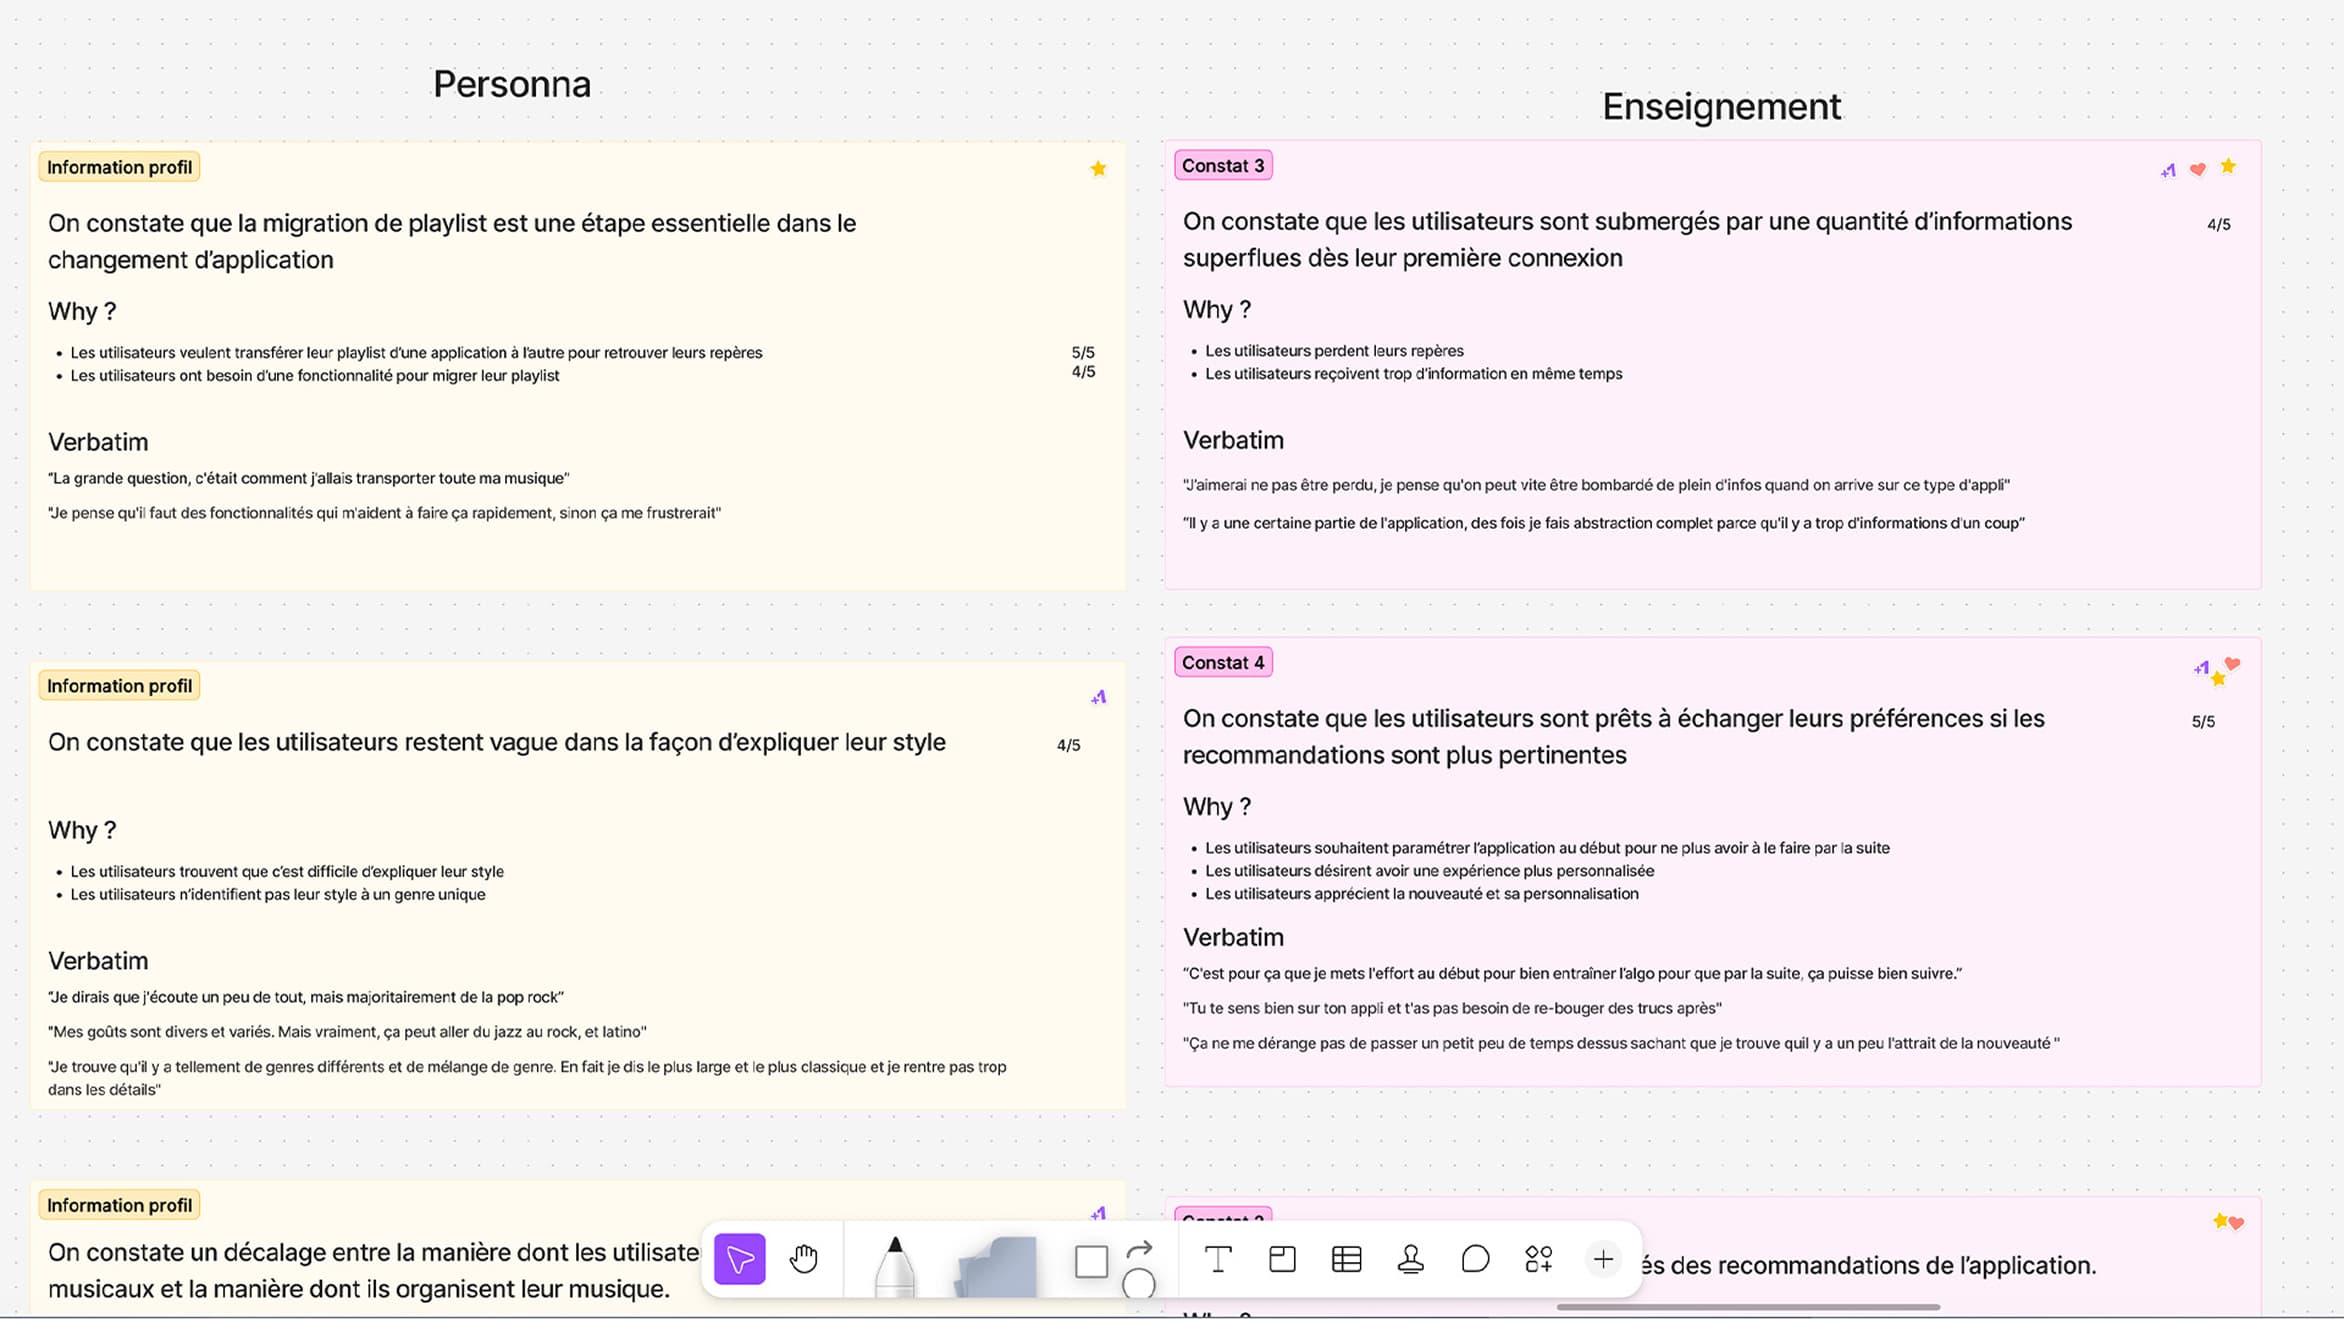
Task: Click the 5/5 score on migration card
Action: 1083,353
